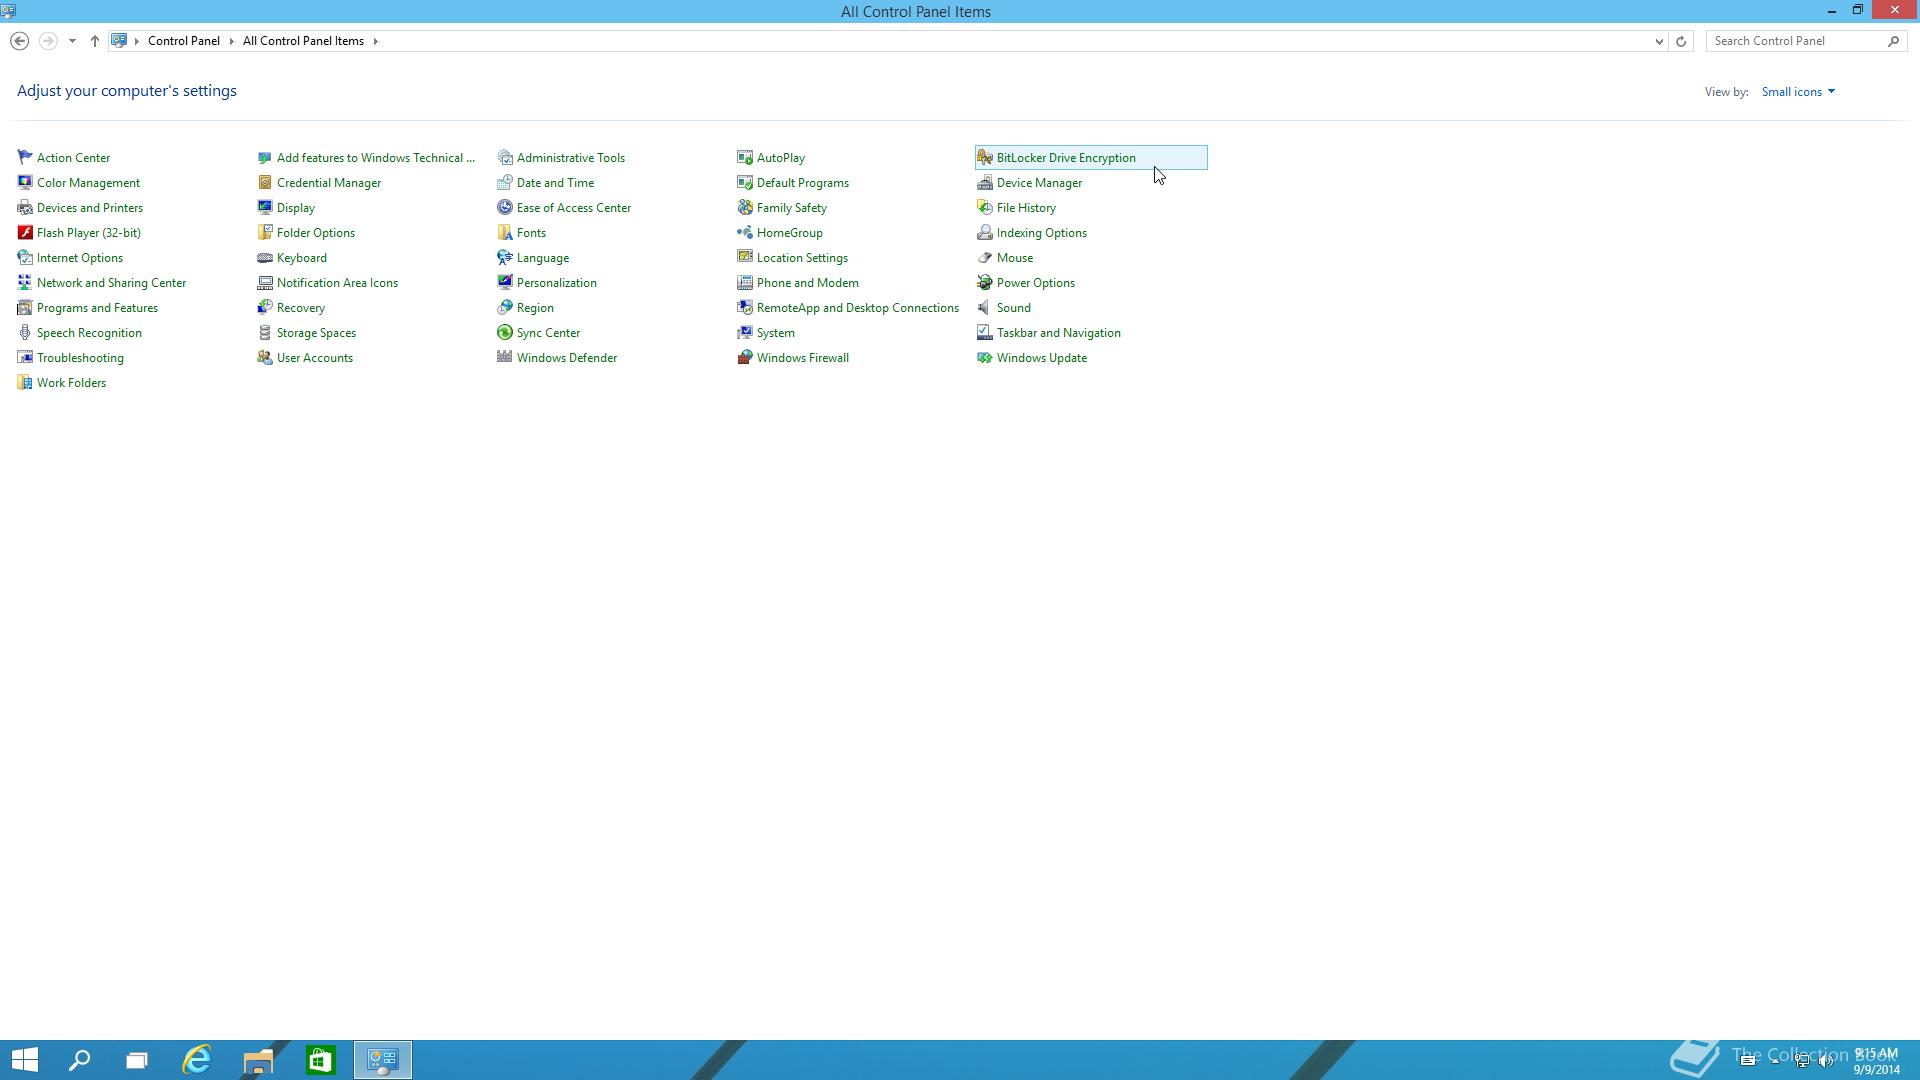The height and width of the screenshot is (1080, 1920).
Task: Select Control Panel in the breadcrumb
Action: [x=184, y=41]
